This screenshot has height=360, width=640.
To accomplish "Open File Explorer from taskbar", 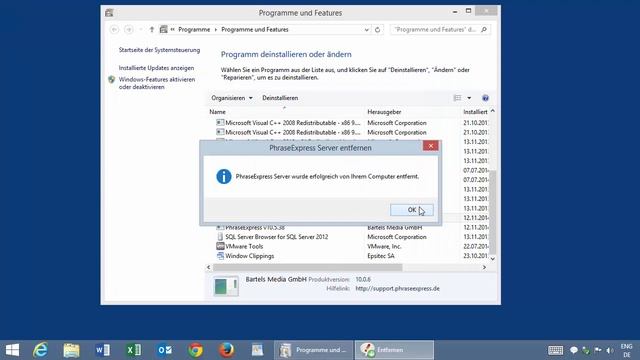I will pyautogui.click(x=71, y=350).
